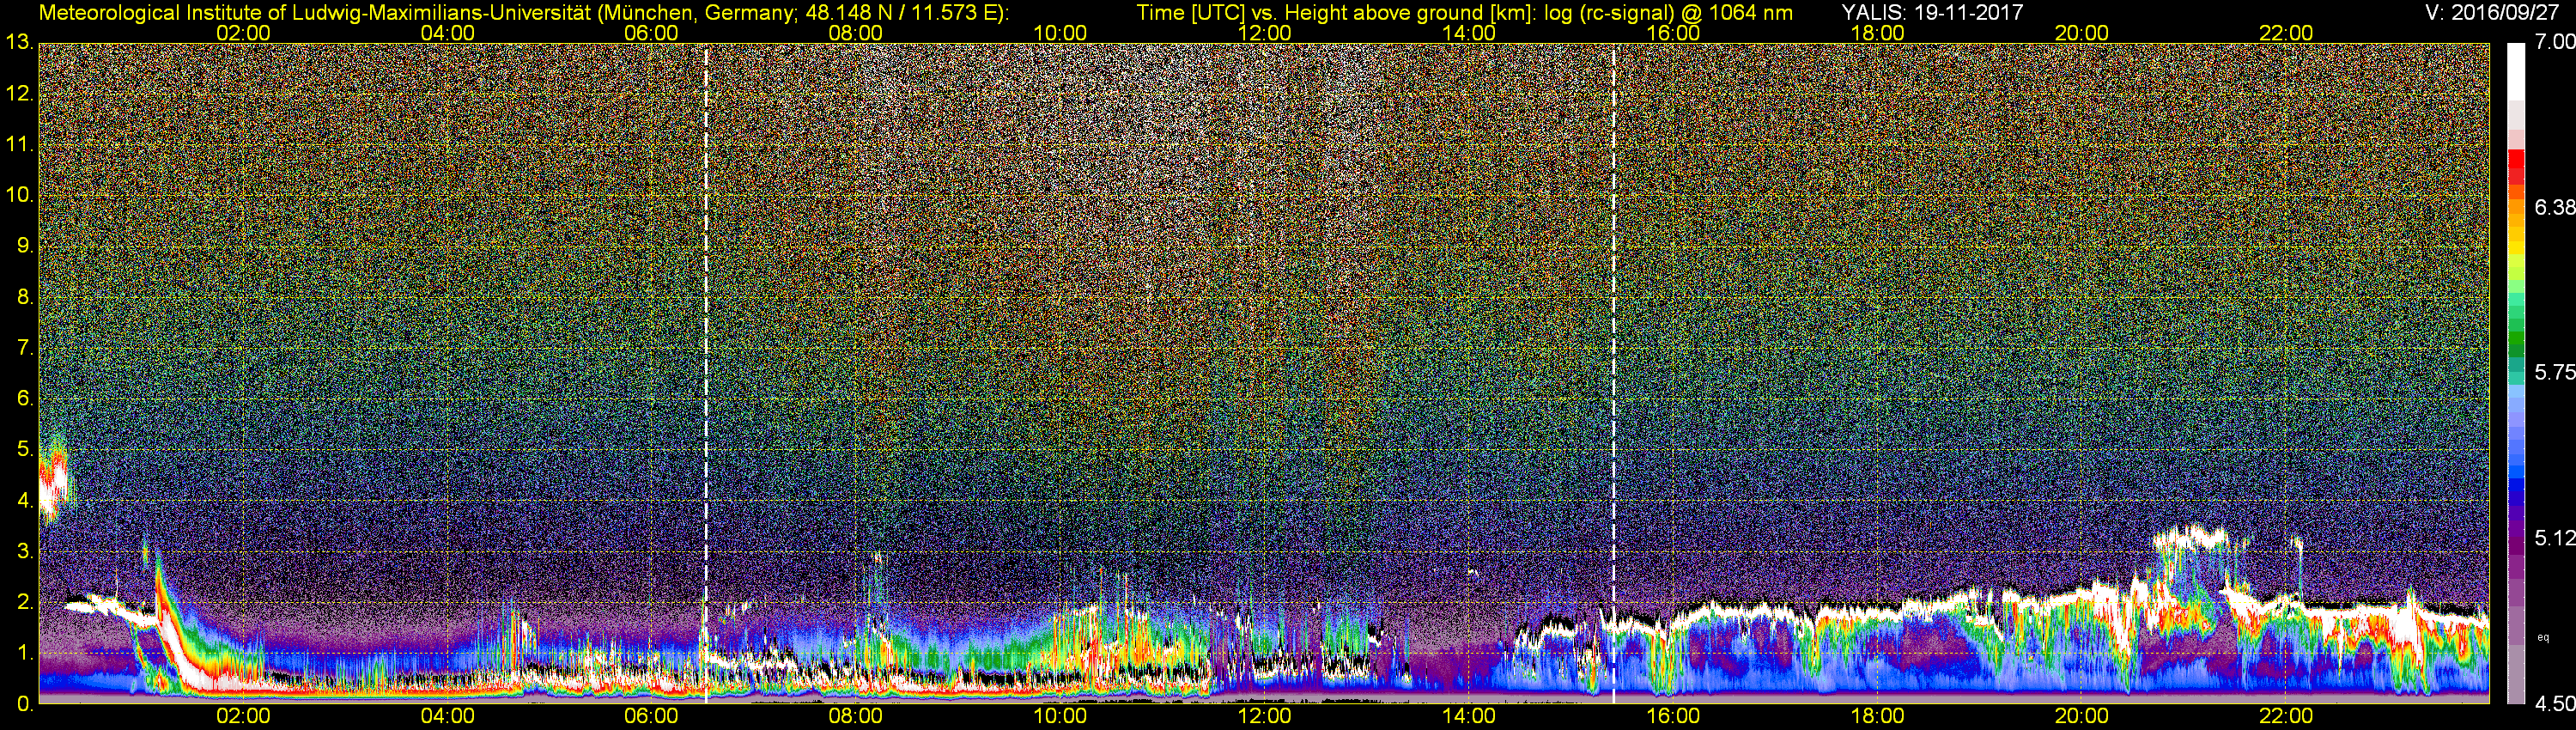
Task: Select the 12:00 label on the top time axis
Action: [1264, 33]
